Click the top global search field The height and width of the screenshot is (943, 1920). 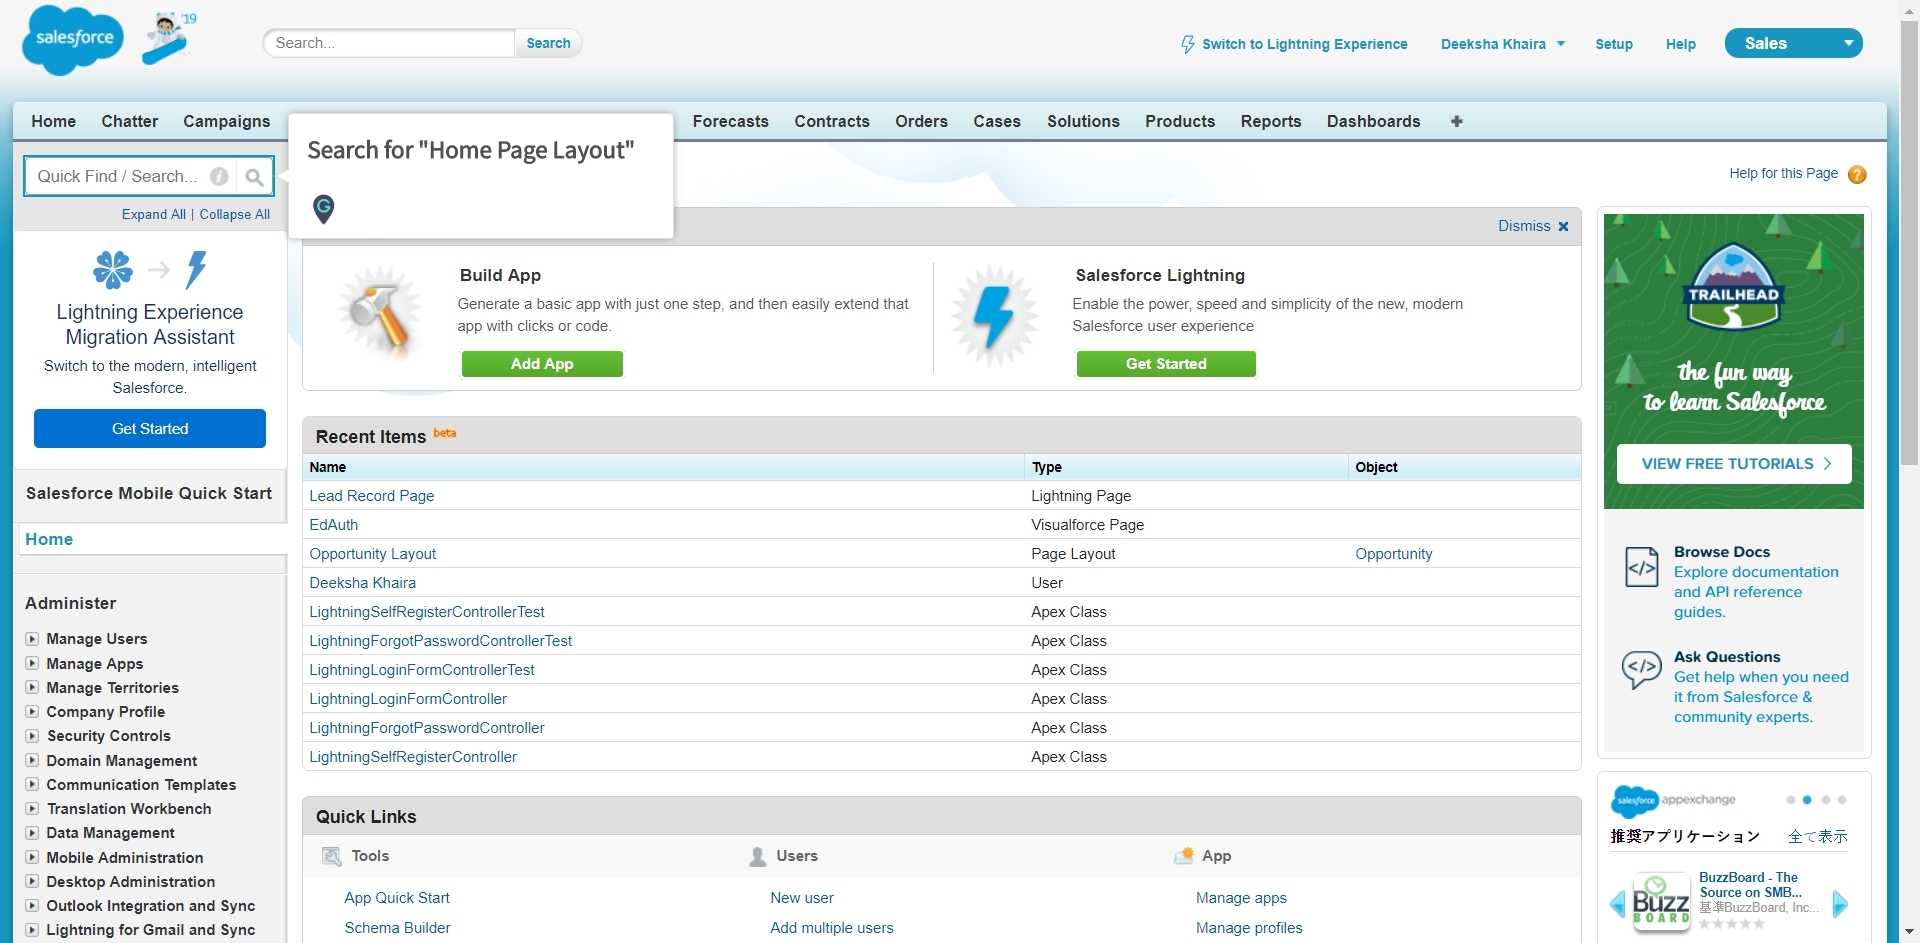390,43
